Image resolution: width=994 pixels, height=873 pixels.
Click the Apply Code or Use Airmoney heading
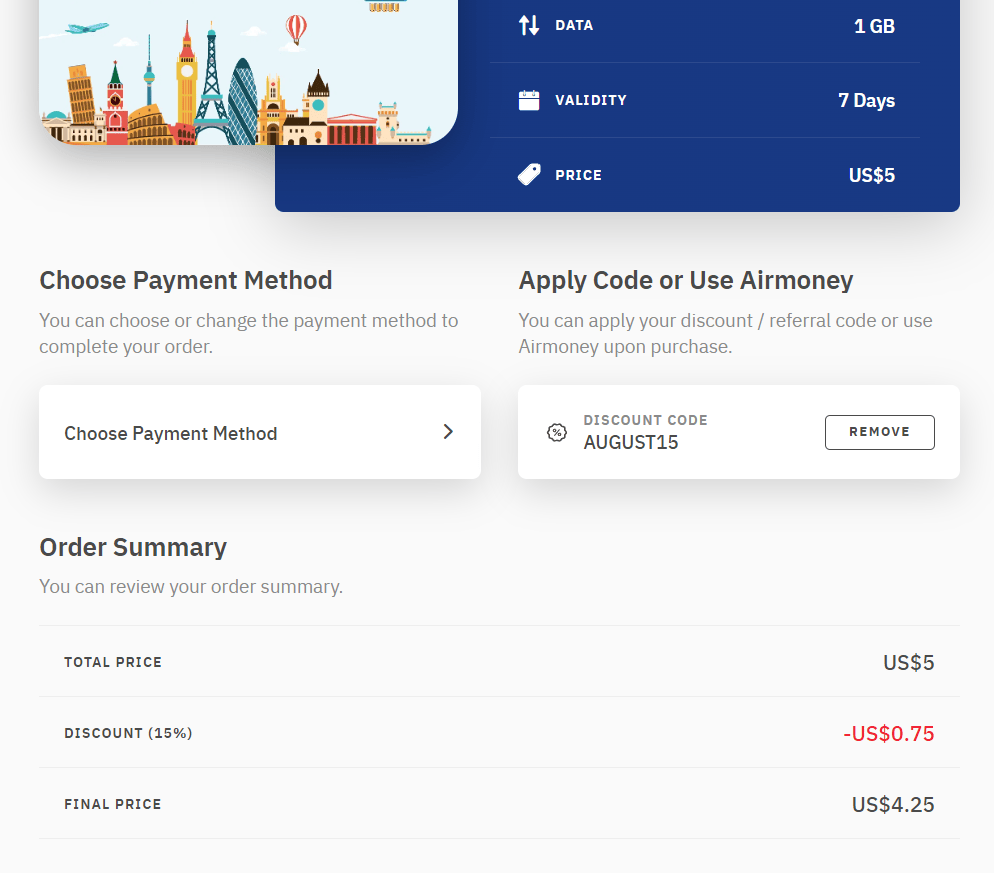click(x=685, y=280)
